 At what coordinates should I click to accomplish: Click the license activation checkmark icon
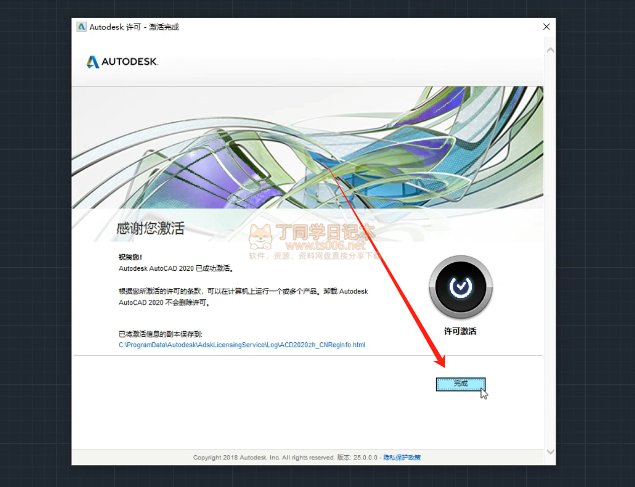click(460, 287)
